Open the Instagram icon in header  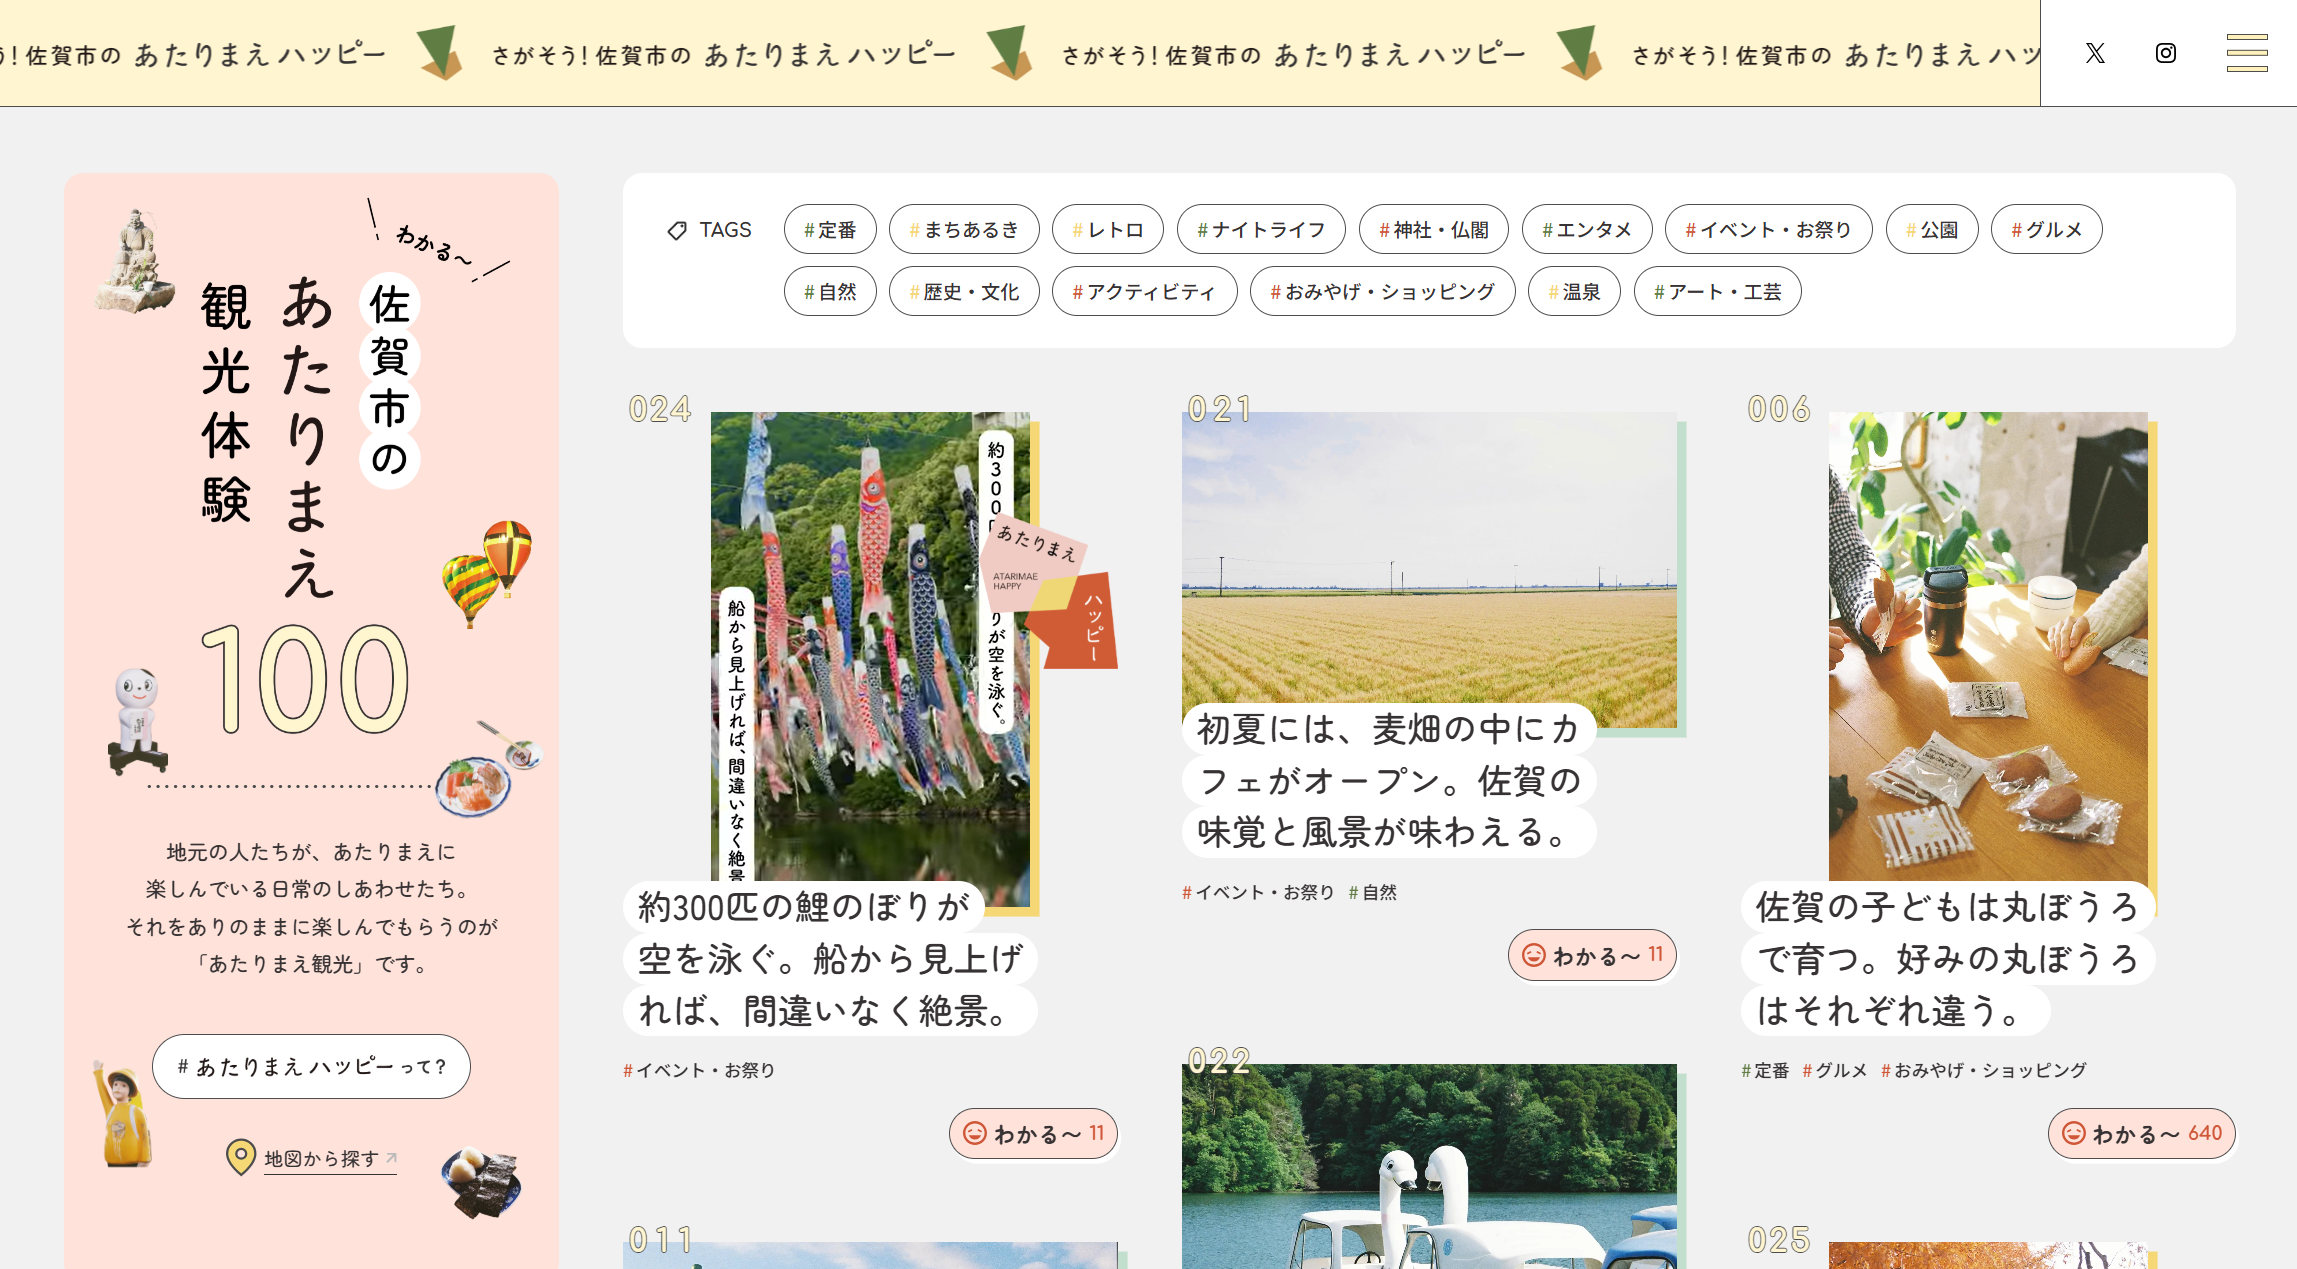click(2166, 53)
